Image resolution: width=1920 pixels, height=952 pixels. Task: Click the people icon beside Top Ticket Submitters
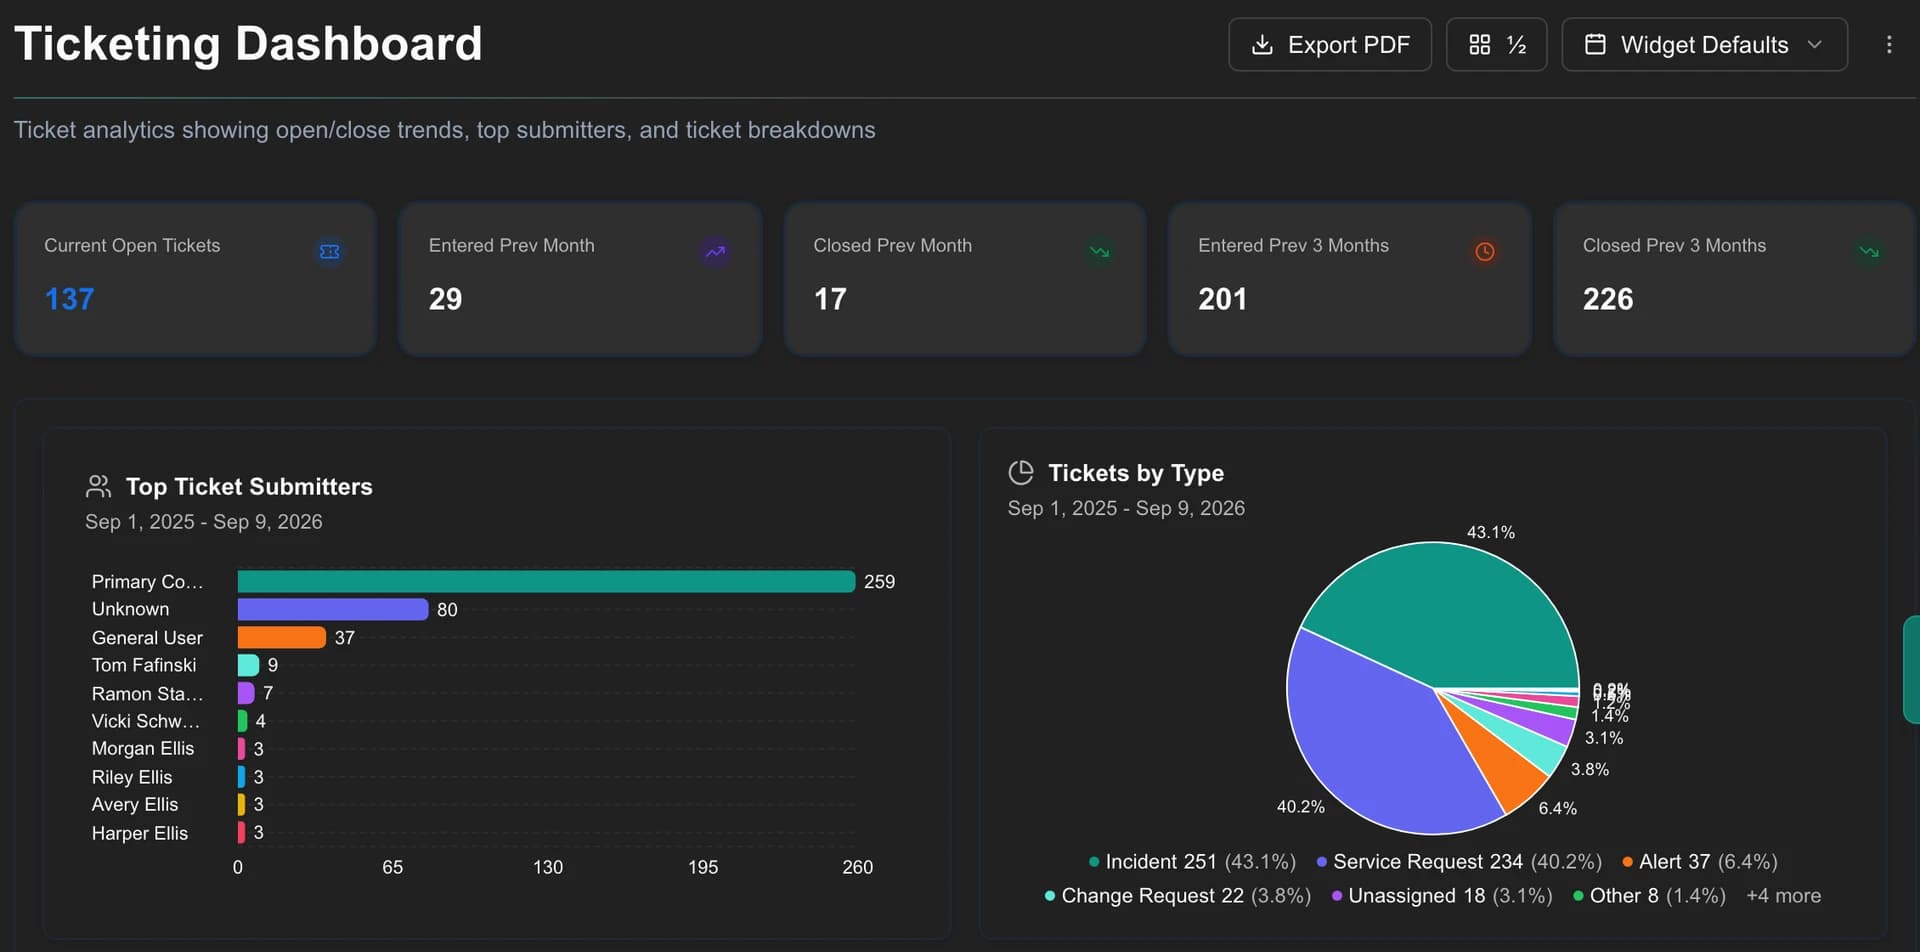point(98,487)
